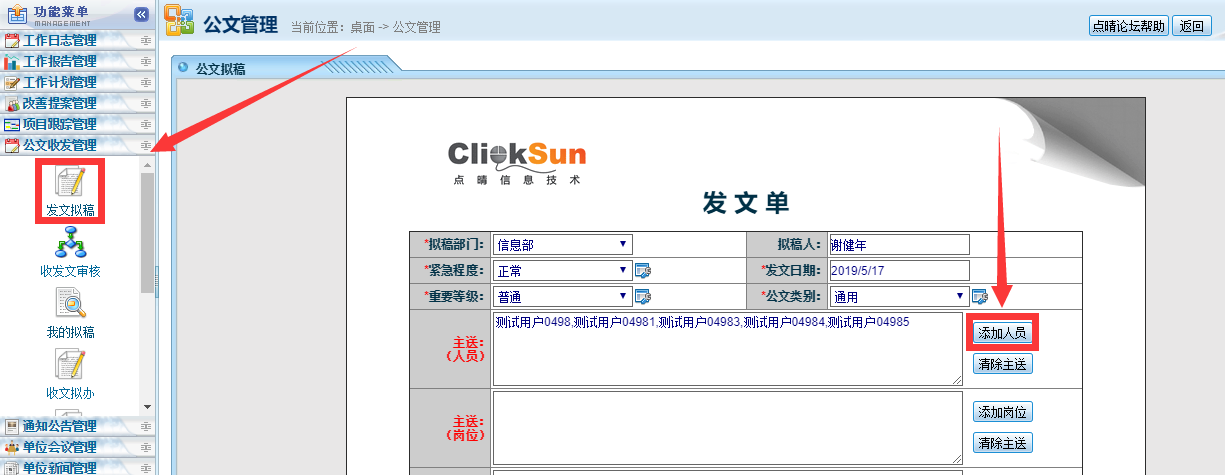Screen dimensions: 1225x475
Task: Select the 公文拟稿 tab
Action: click(221, 69)
